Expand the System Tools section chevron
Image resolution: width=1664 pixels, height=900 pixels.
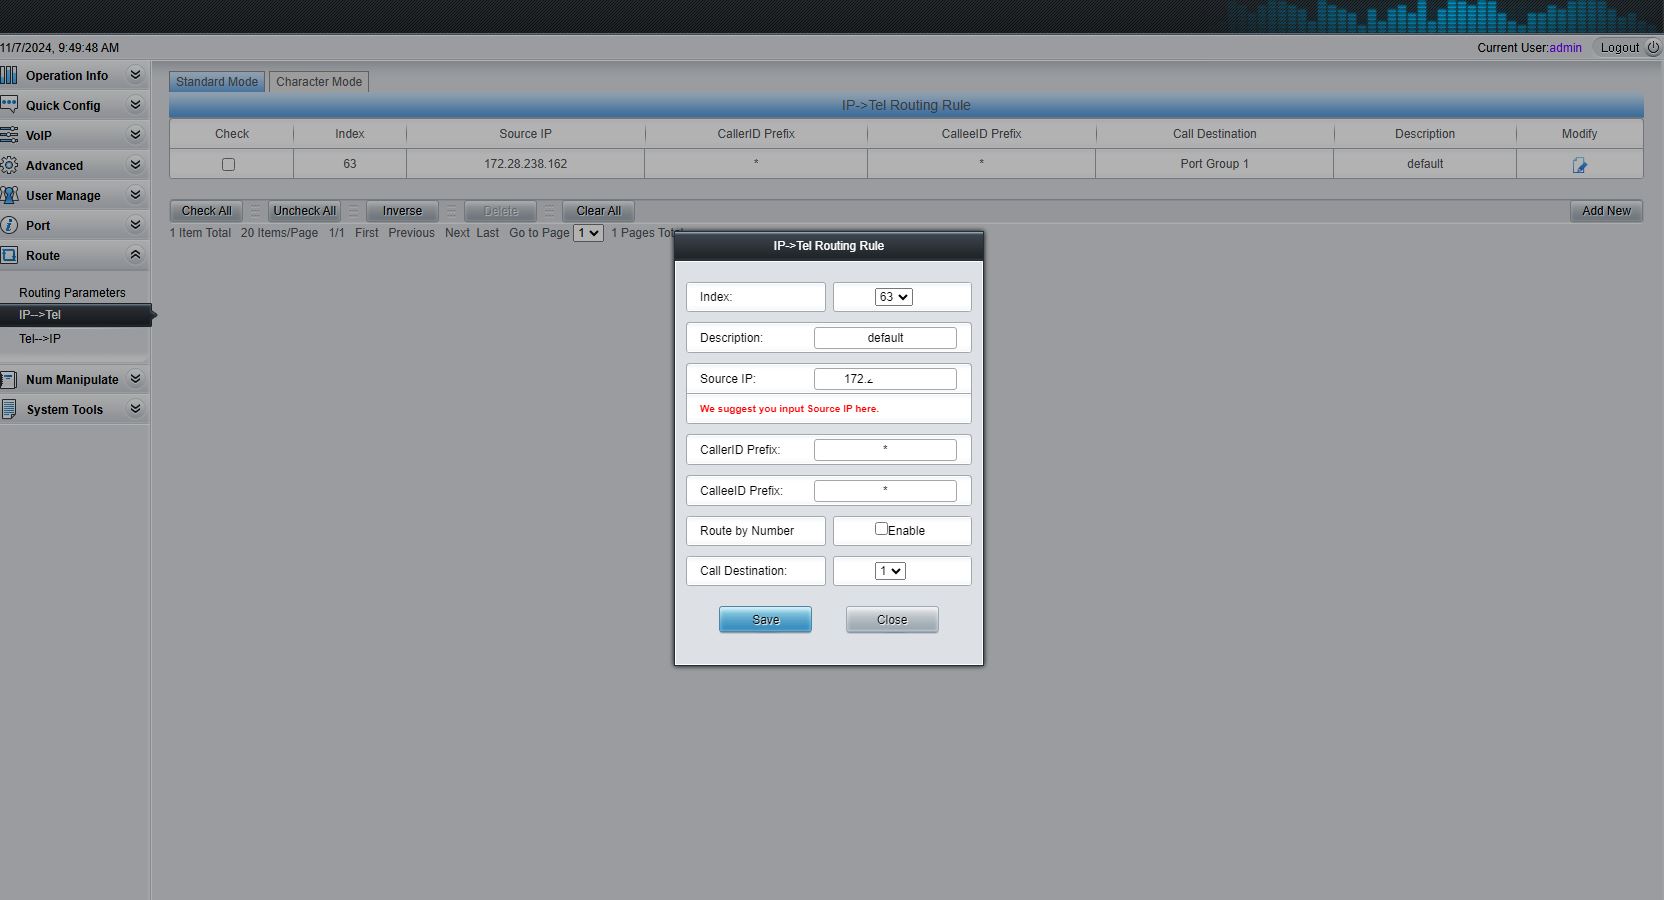click(135, 409)
